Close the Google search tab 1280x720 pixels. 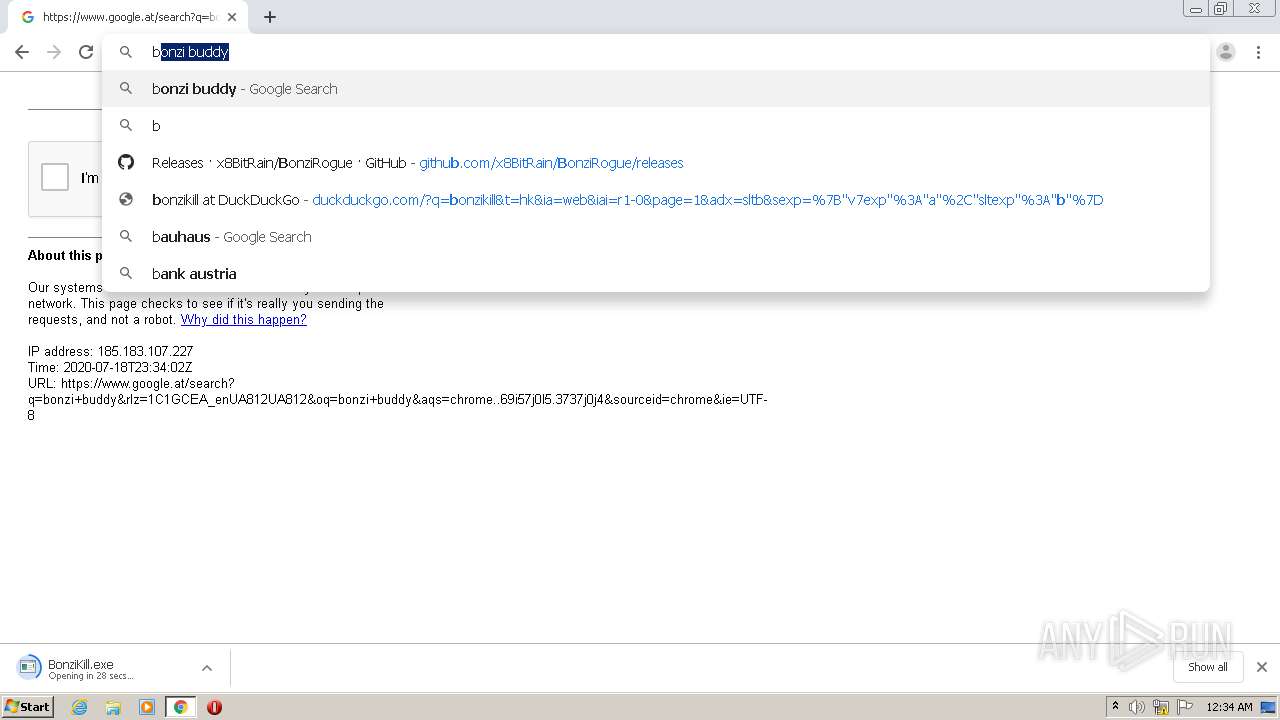click(232, 17)
